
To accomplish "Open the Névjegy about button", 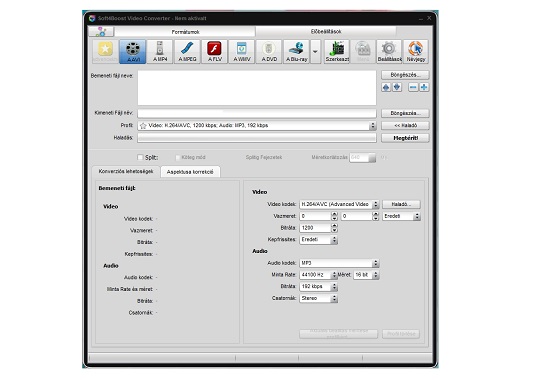I will click(416, 52).
